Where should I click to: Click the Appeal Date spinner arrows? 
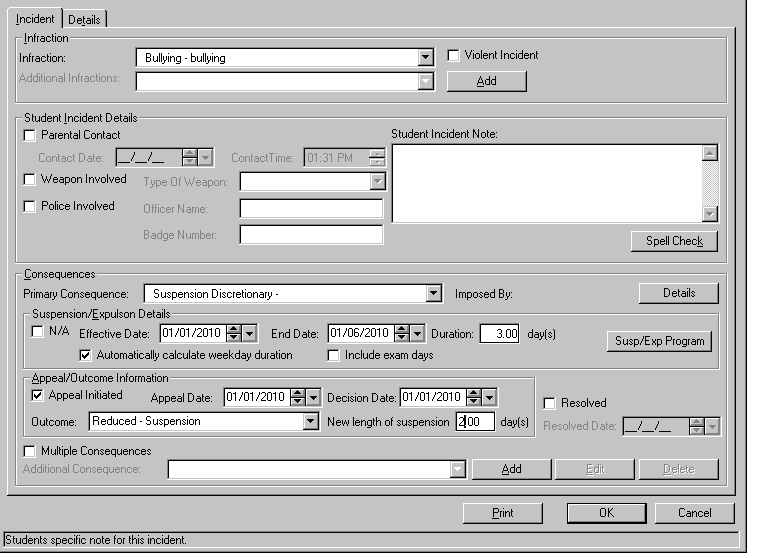click(x=299, y=398)
